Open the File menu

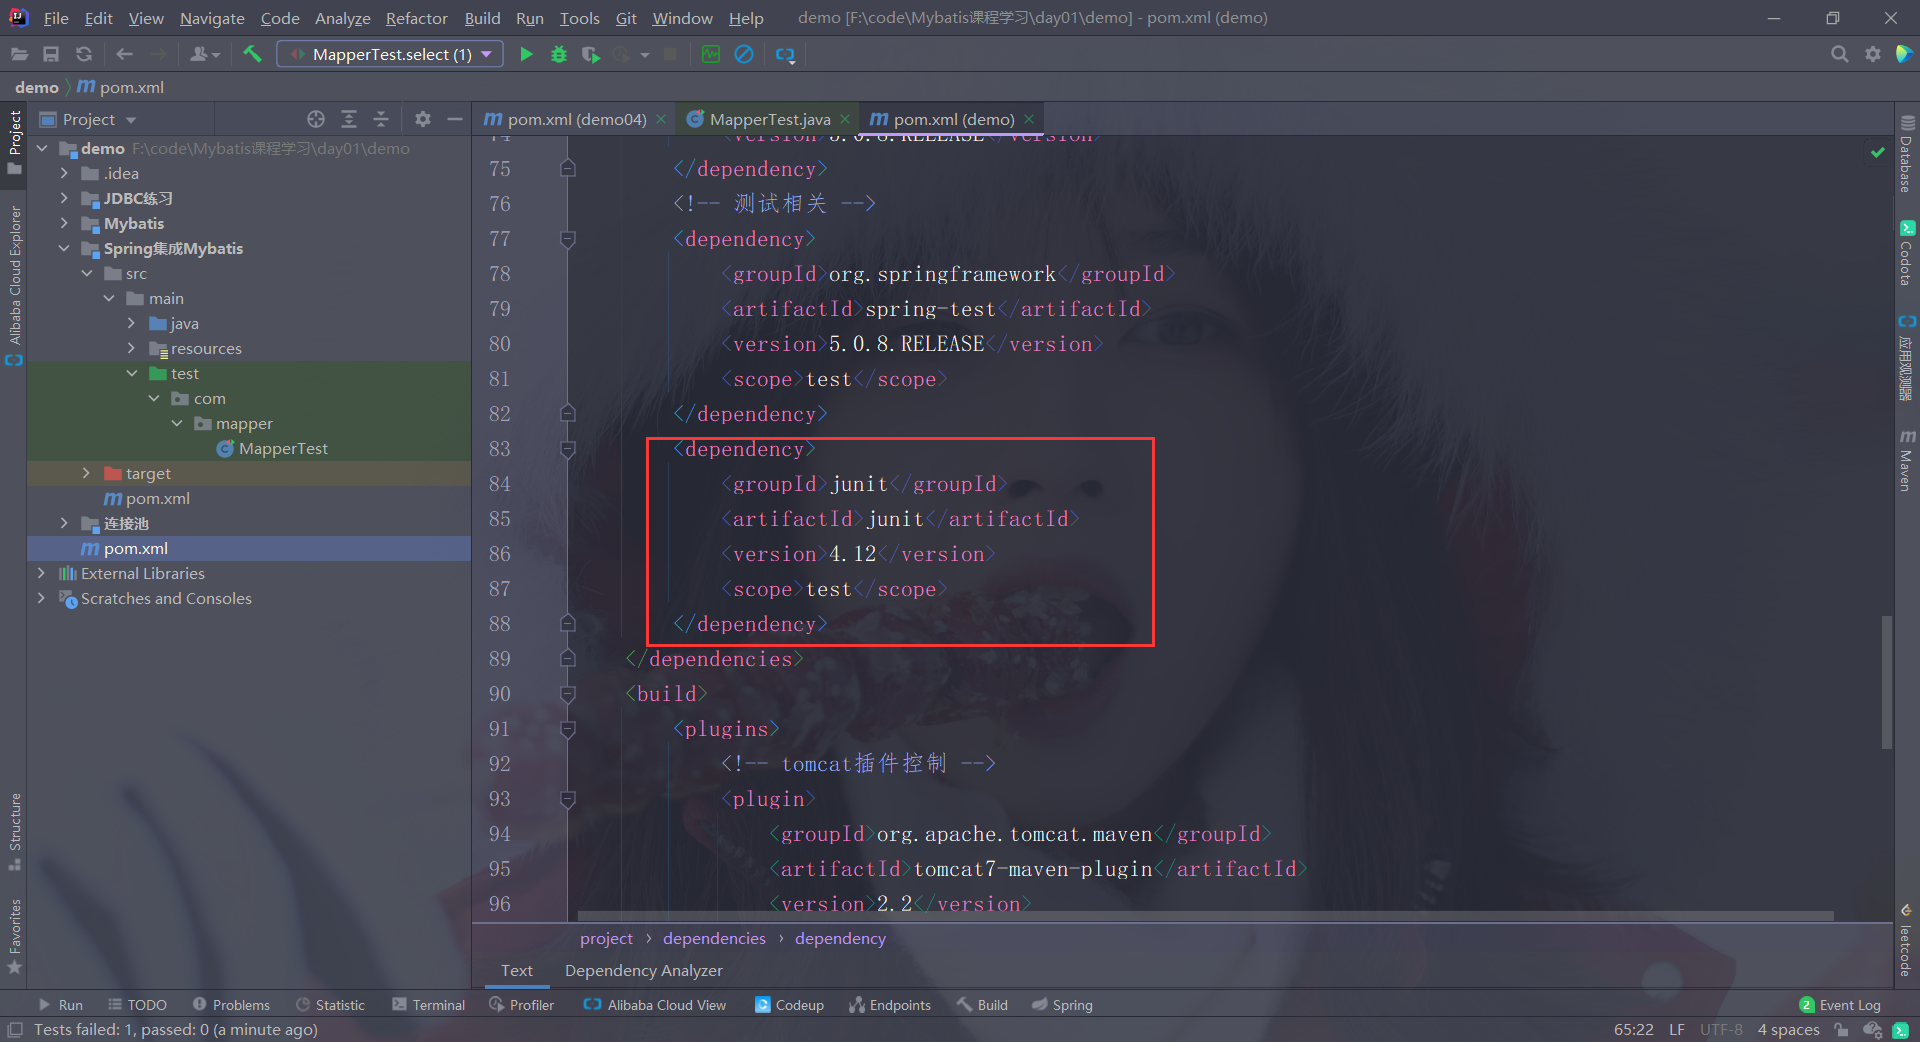pyautogui.click(x=56, y=18)
